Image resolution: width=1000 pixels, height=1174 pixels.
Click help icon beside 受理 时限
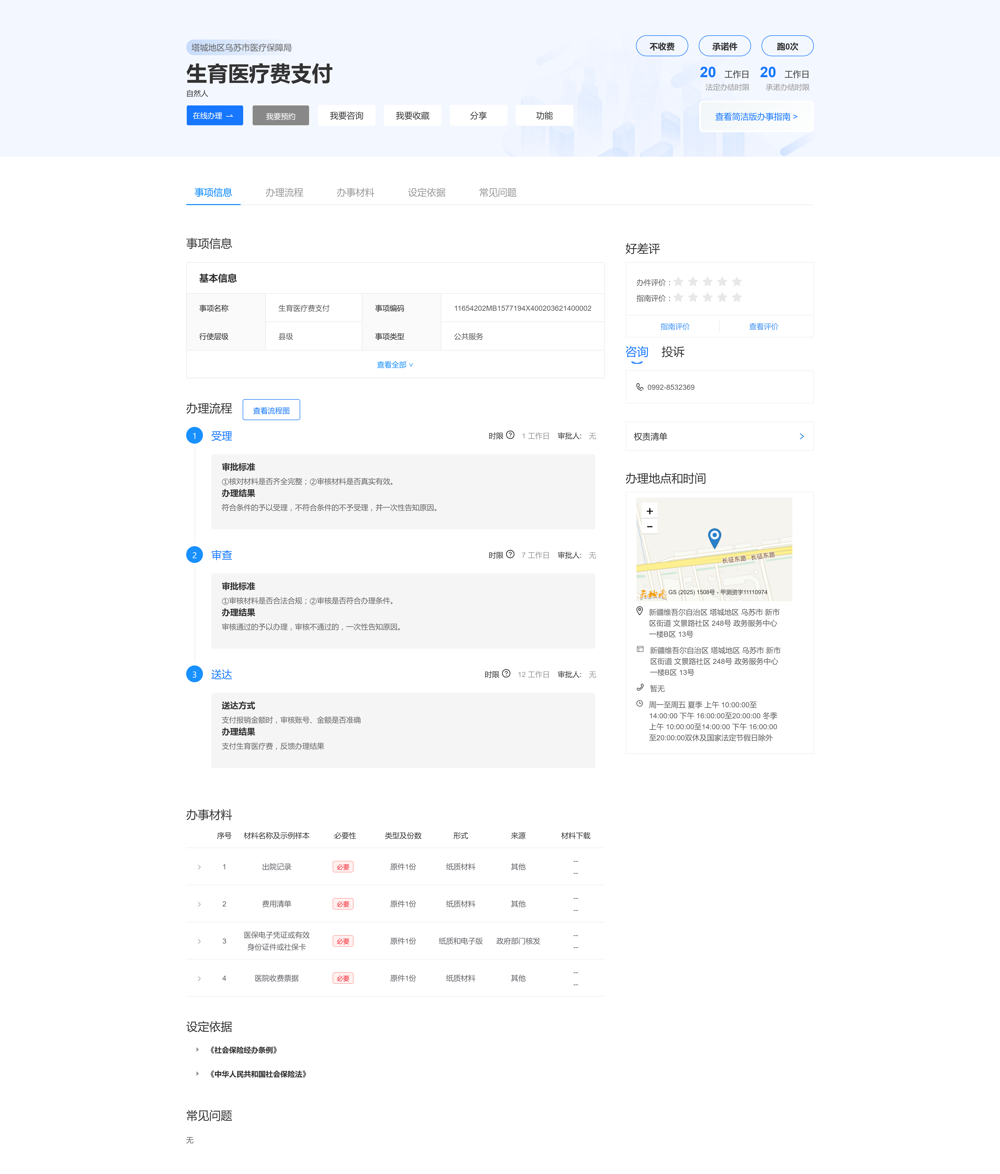pyautogui.click(x=510, y=435)
